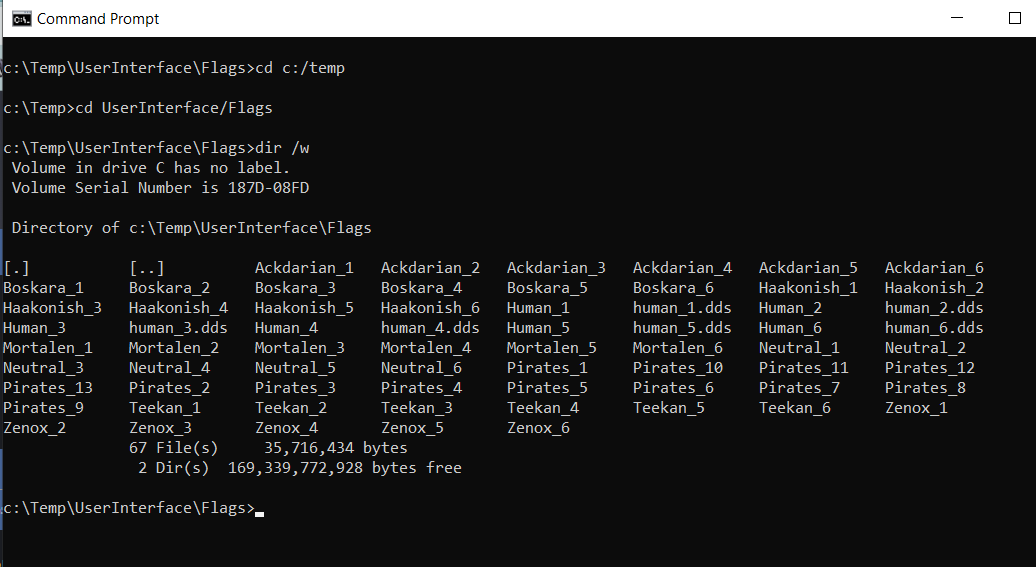Select the human_5.dds file name
1036x567 pixels.
(682, 328)
